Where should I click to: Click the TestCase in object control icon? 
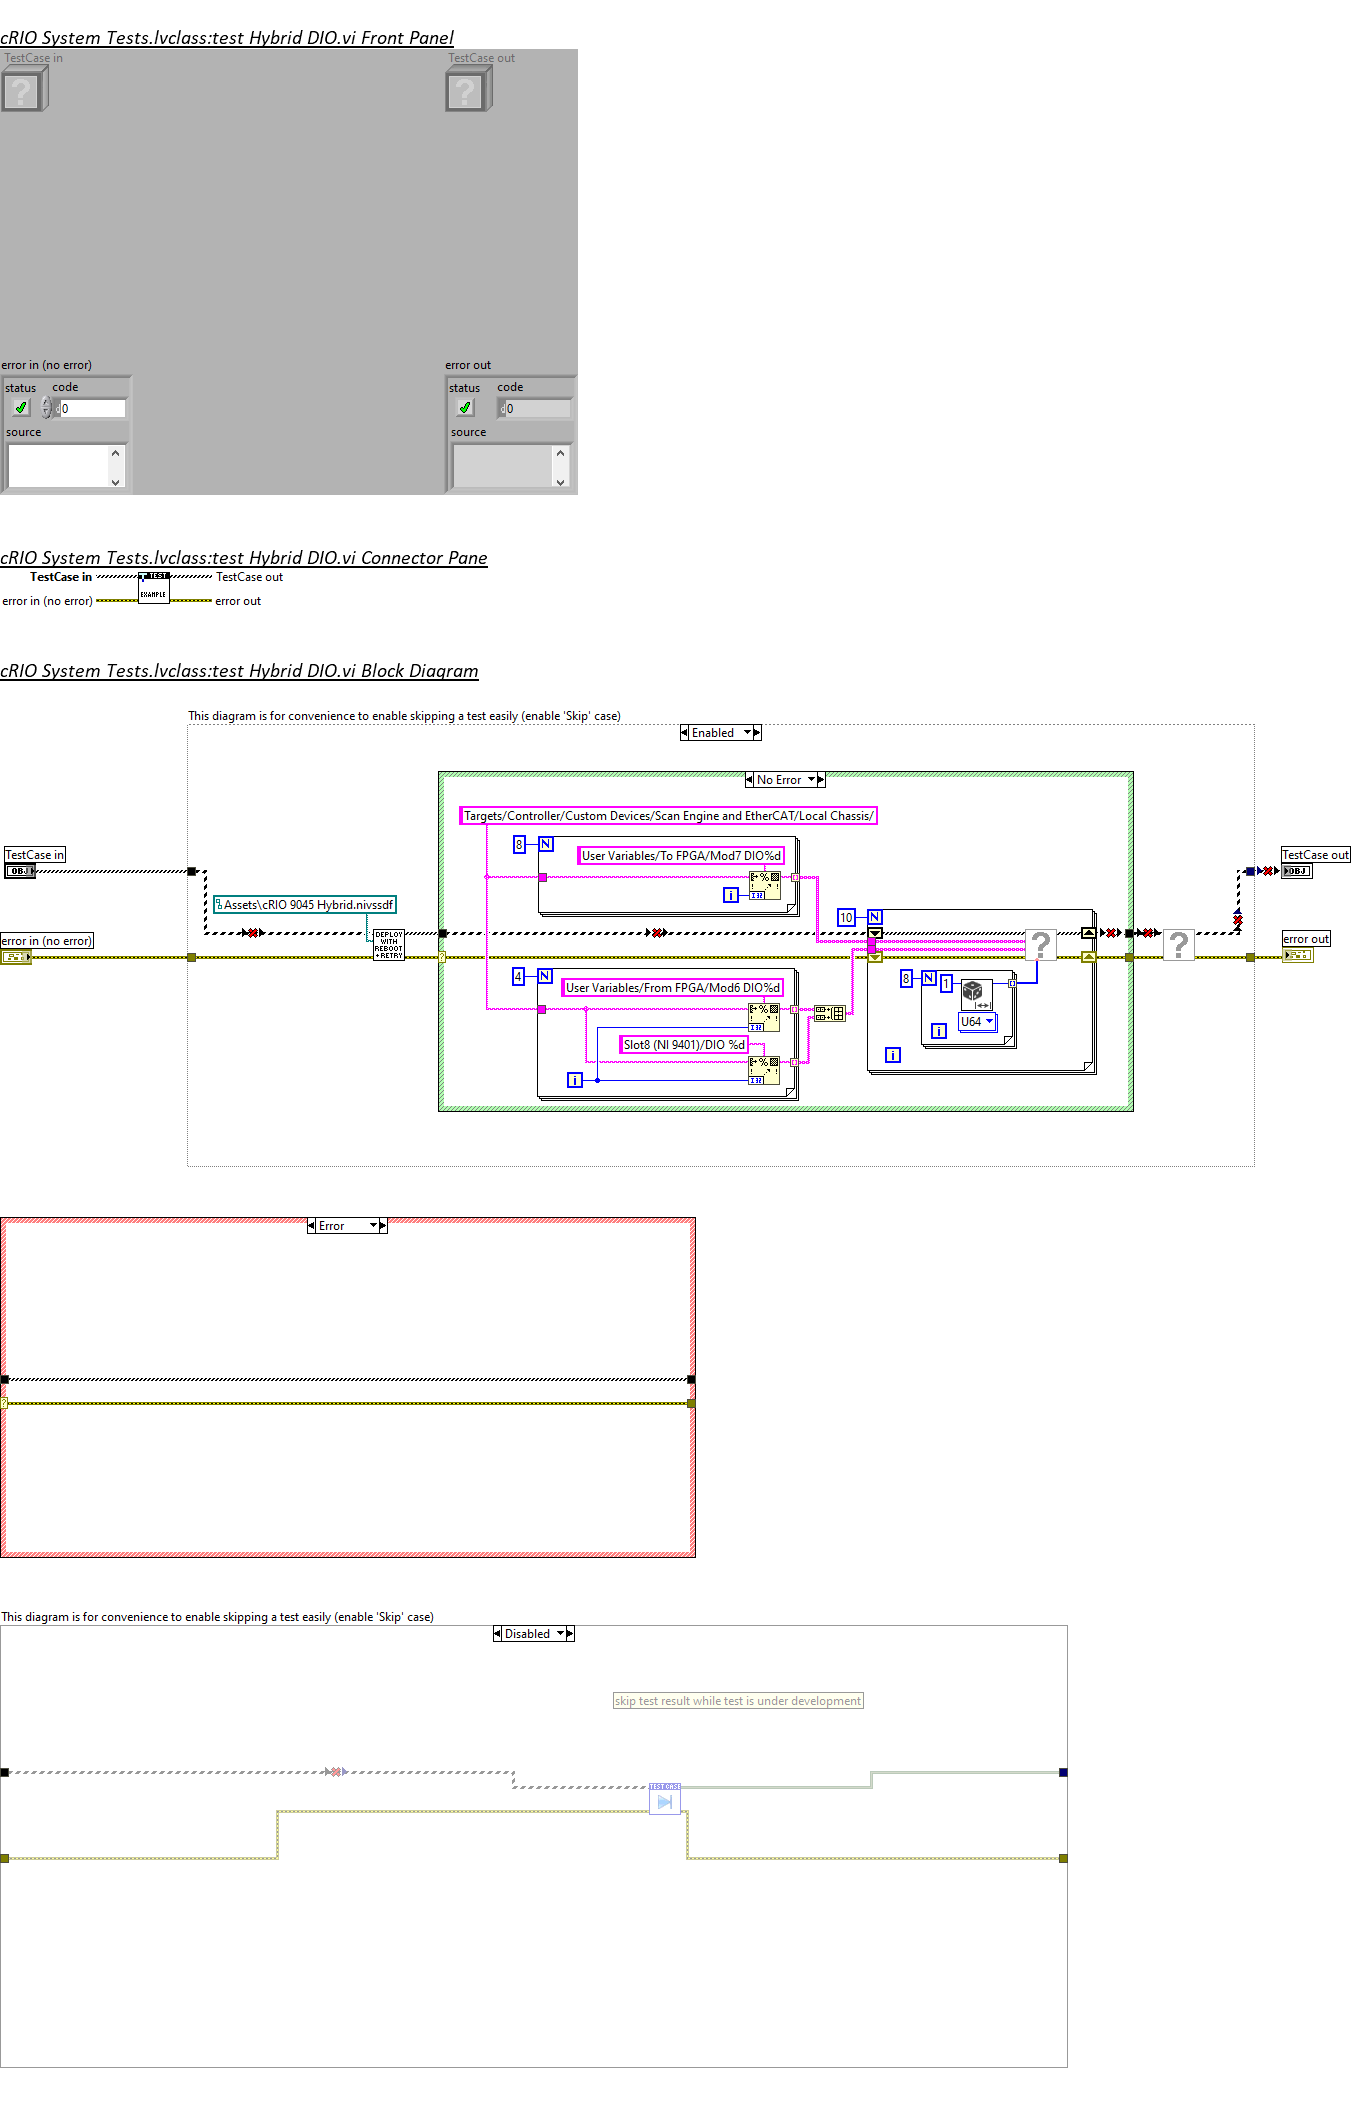point(24,89)
